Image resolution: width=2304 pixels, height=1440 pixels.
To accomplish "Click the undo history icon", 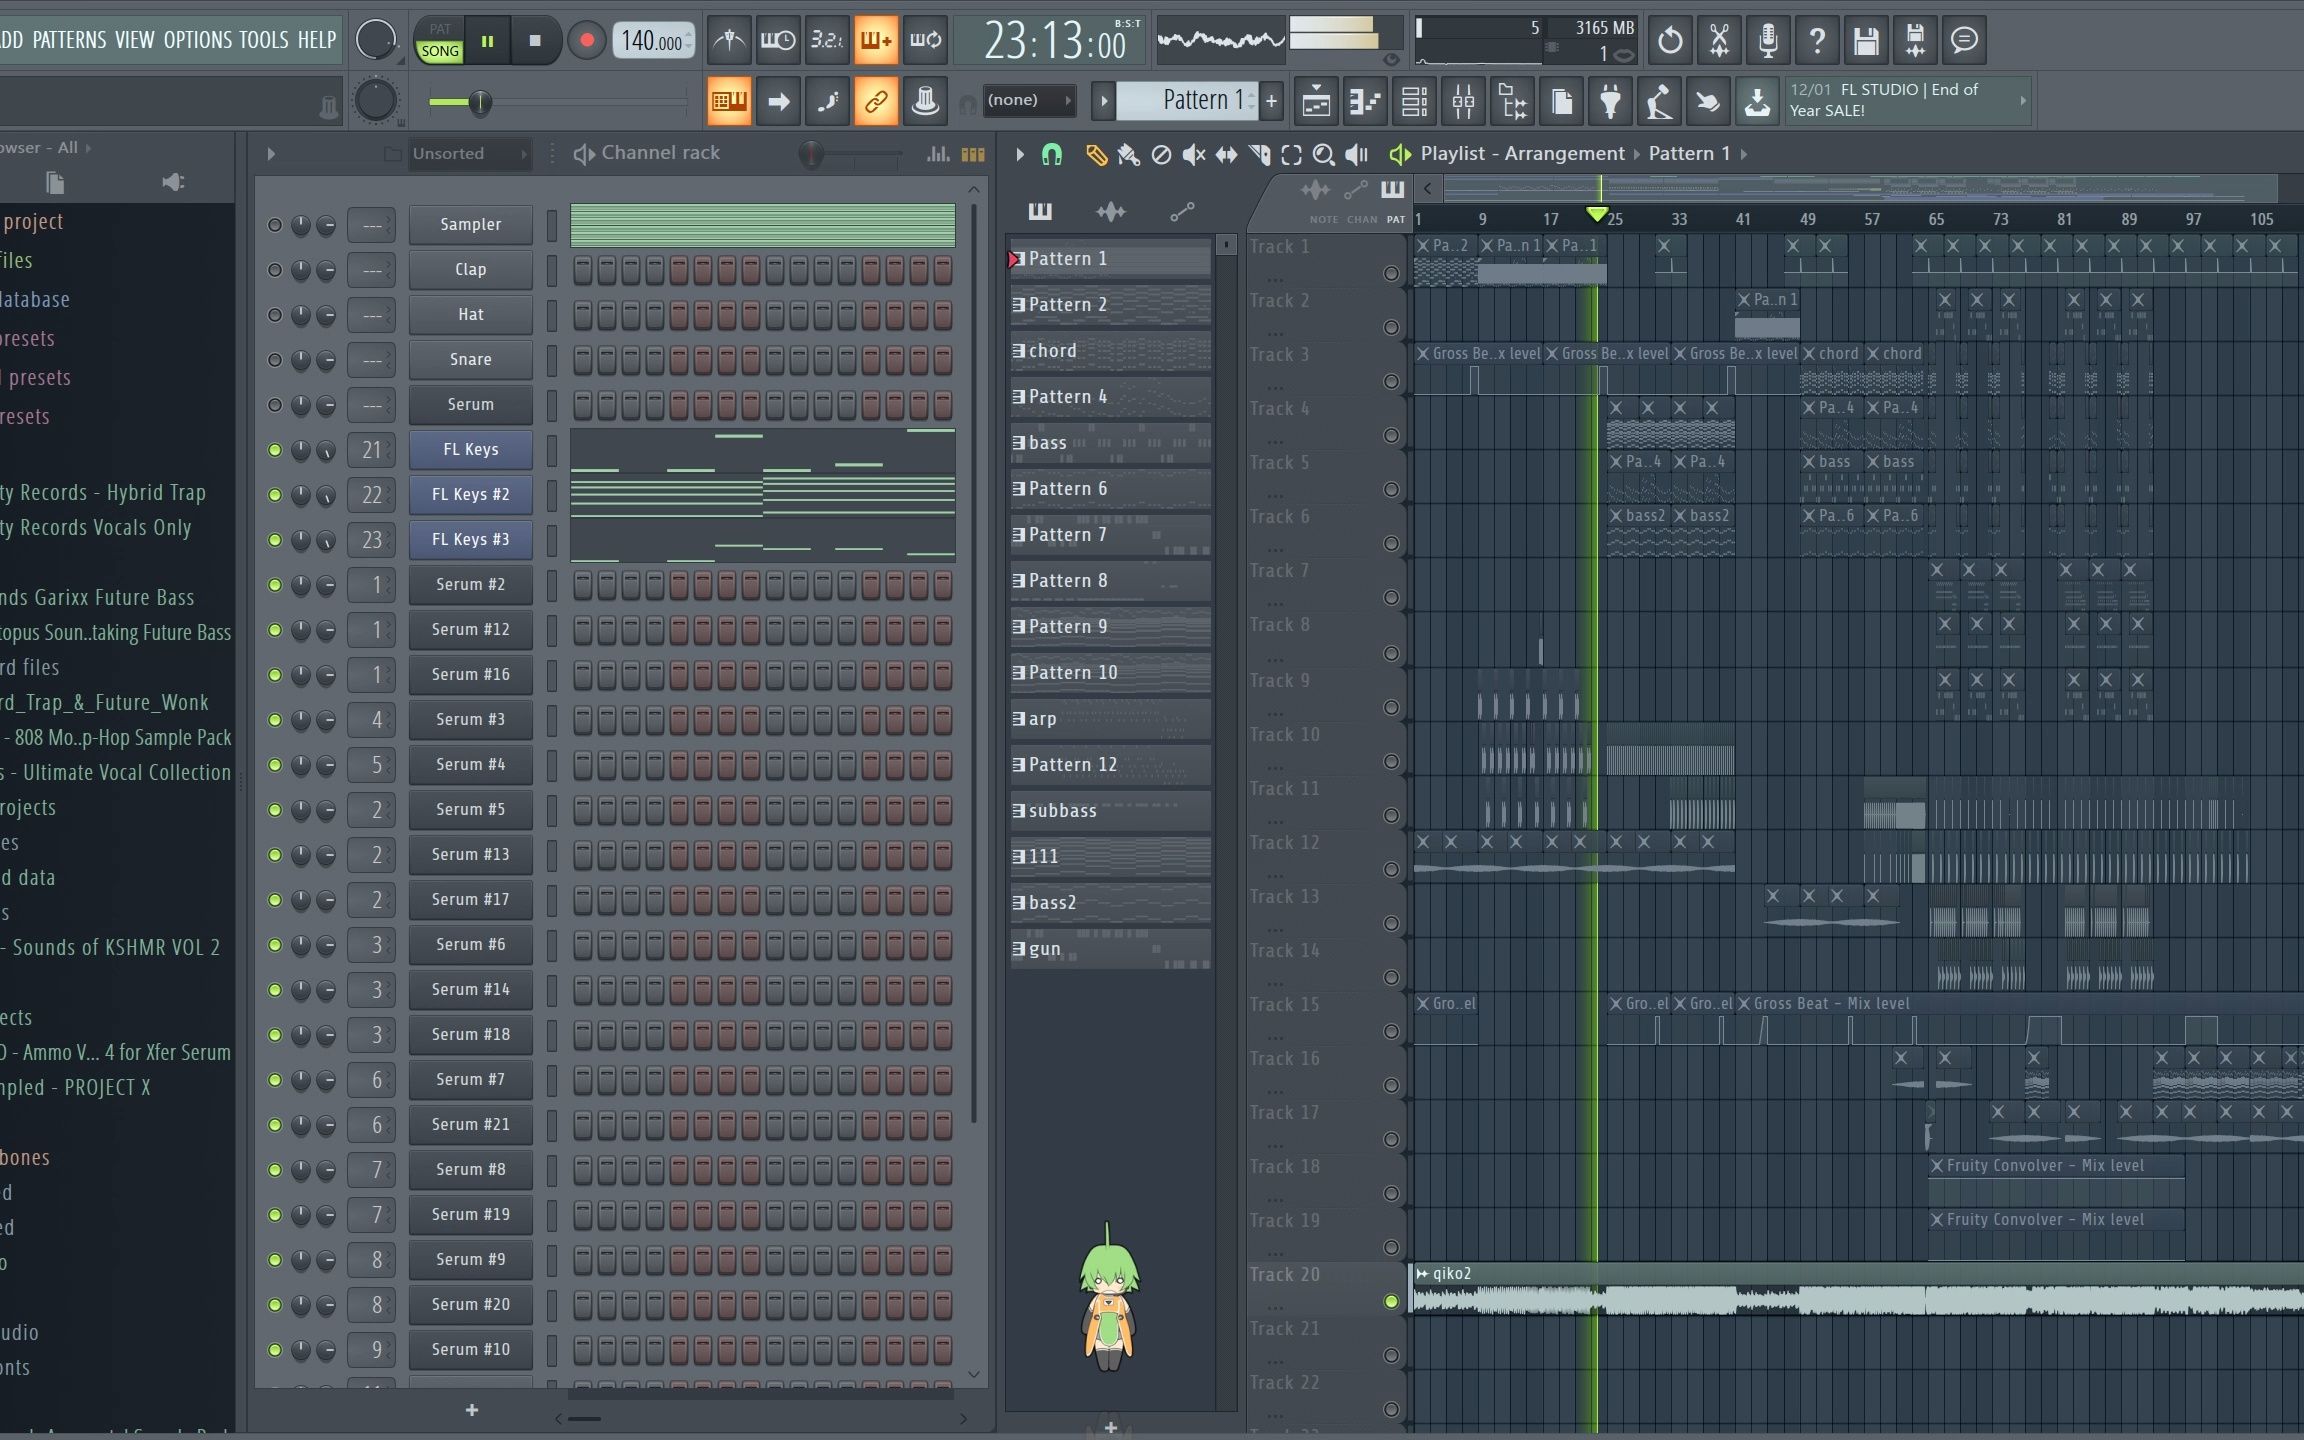I will [1670, 40].
